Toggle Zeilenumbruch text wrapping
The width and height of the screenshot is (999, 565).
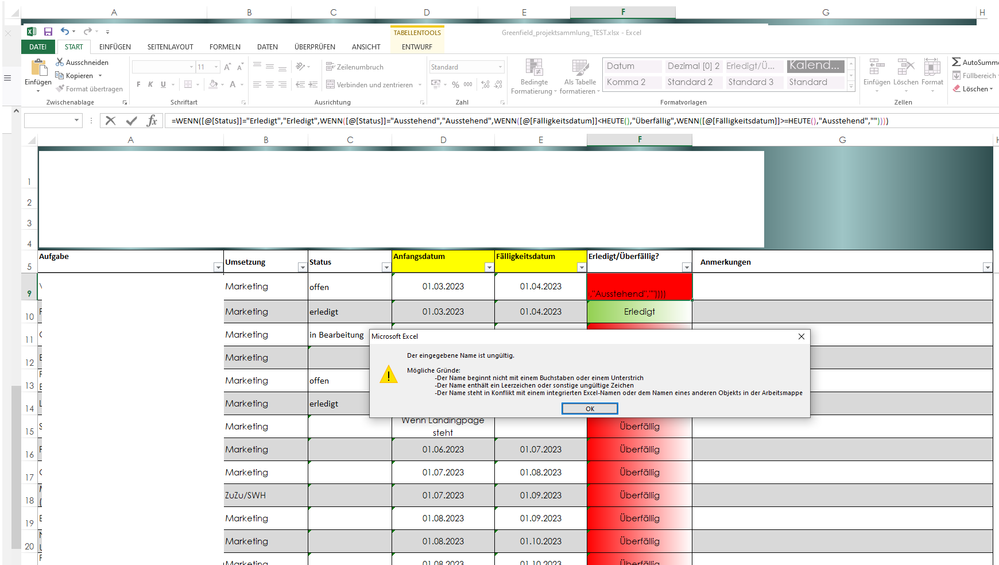tap(355, 67)
